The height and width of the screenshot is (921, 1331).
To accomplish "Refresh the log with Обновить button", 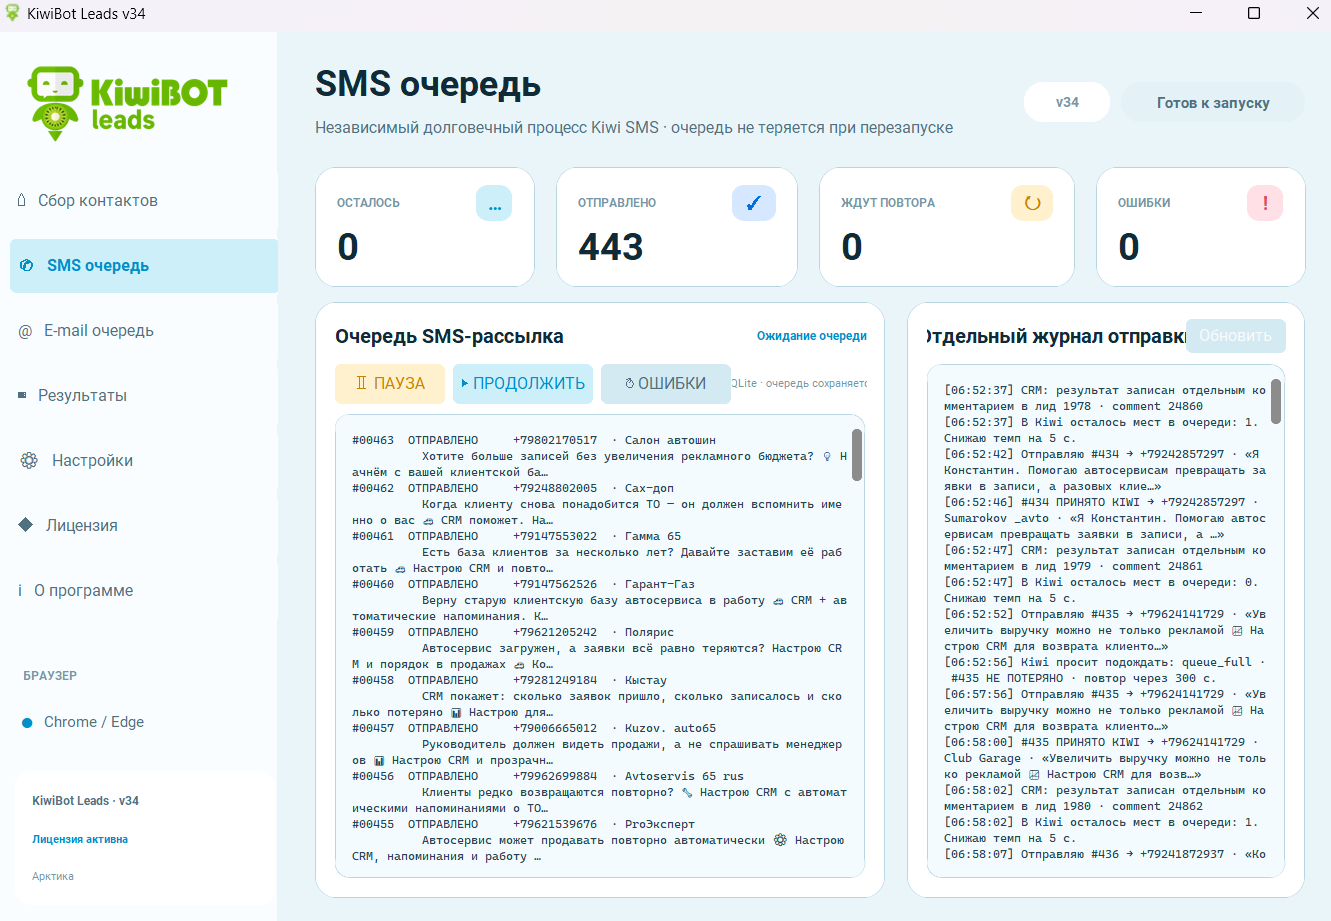I will [1235, 336].
